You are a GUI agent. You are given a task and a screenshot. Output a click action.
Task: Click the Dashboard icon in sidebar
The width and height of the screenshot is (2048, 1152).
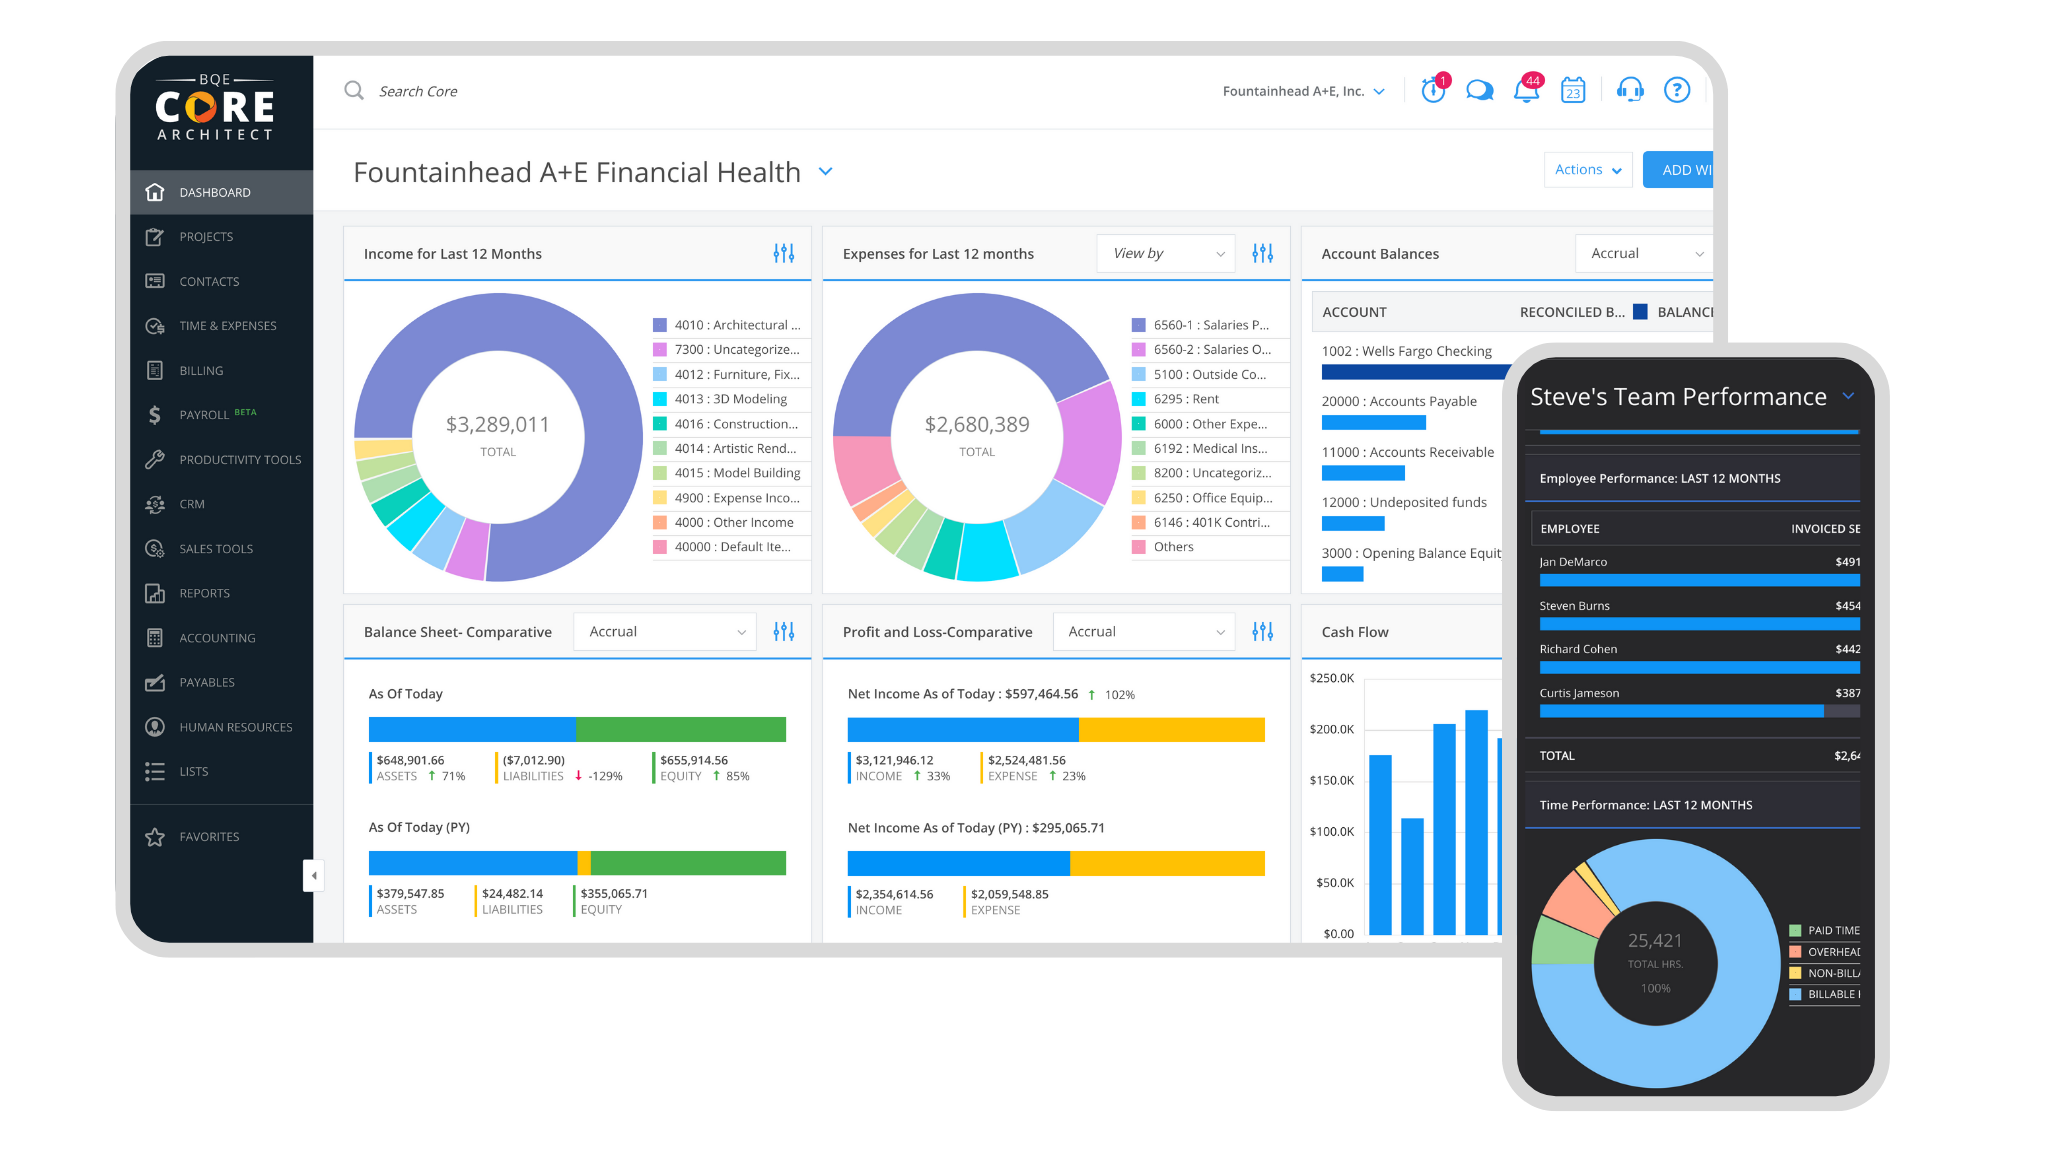pos(155,191)
